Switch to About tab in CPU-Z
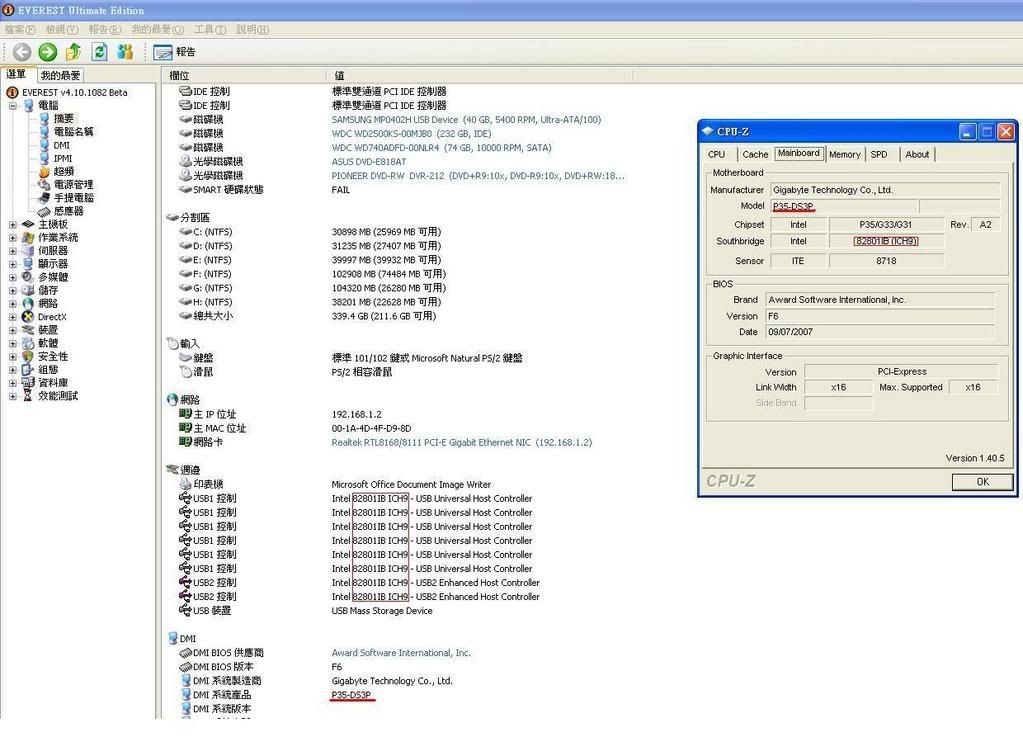 coord(917,155)
